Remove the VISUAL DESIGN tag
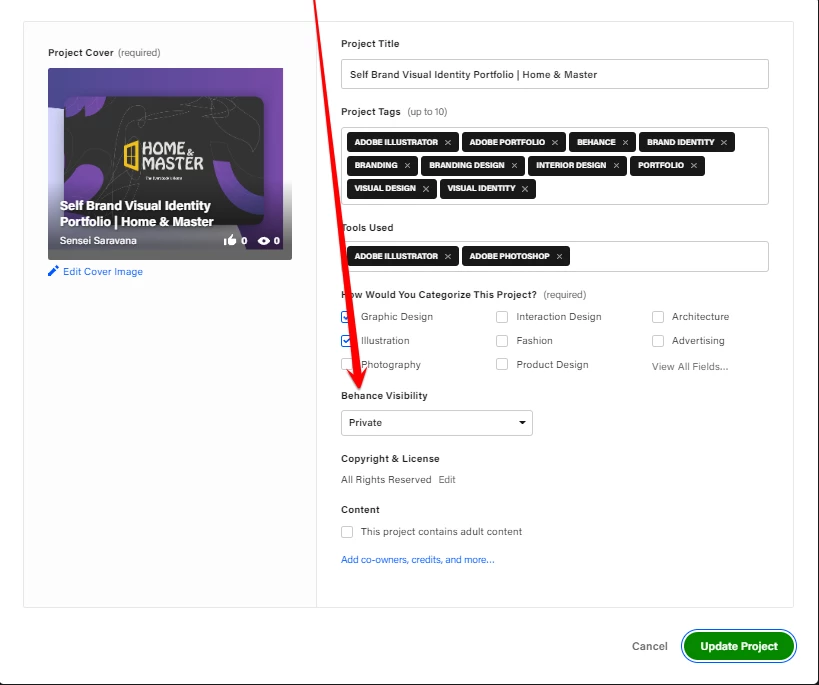The image size is (819, 685). (426, 189)
